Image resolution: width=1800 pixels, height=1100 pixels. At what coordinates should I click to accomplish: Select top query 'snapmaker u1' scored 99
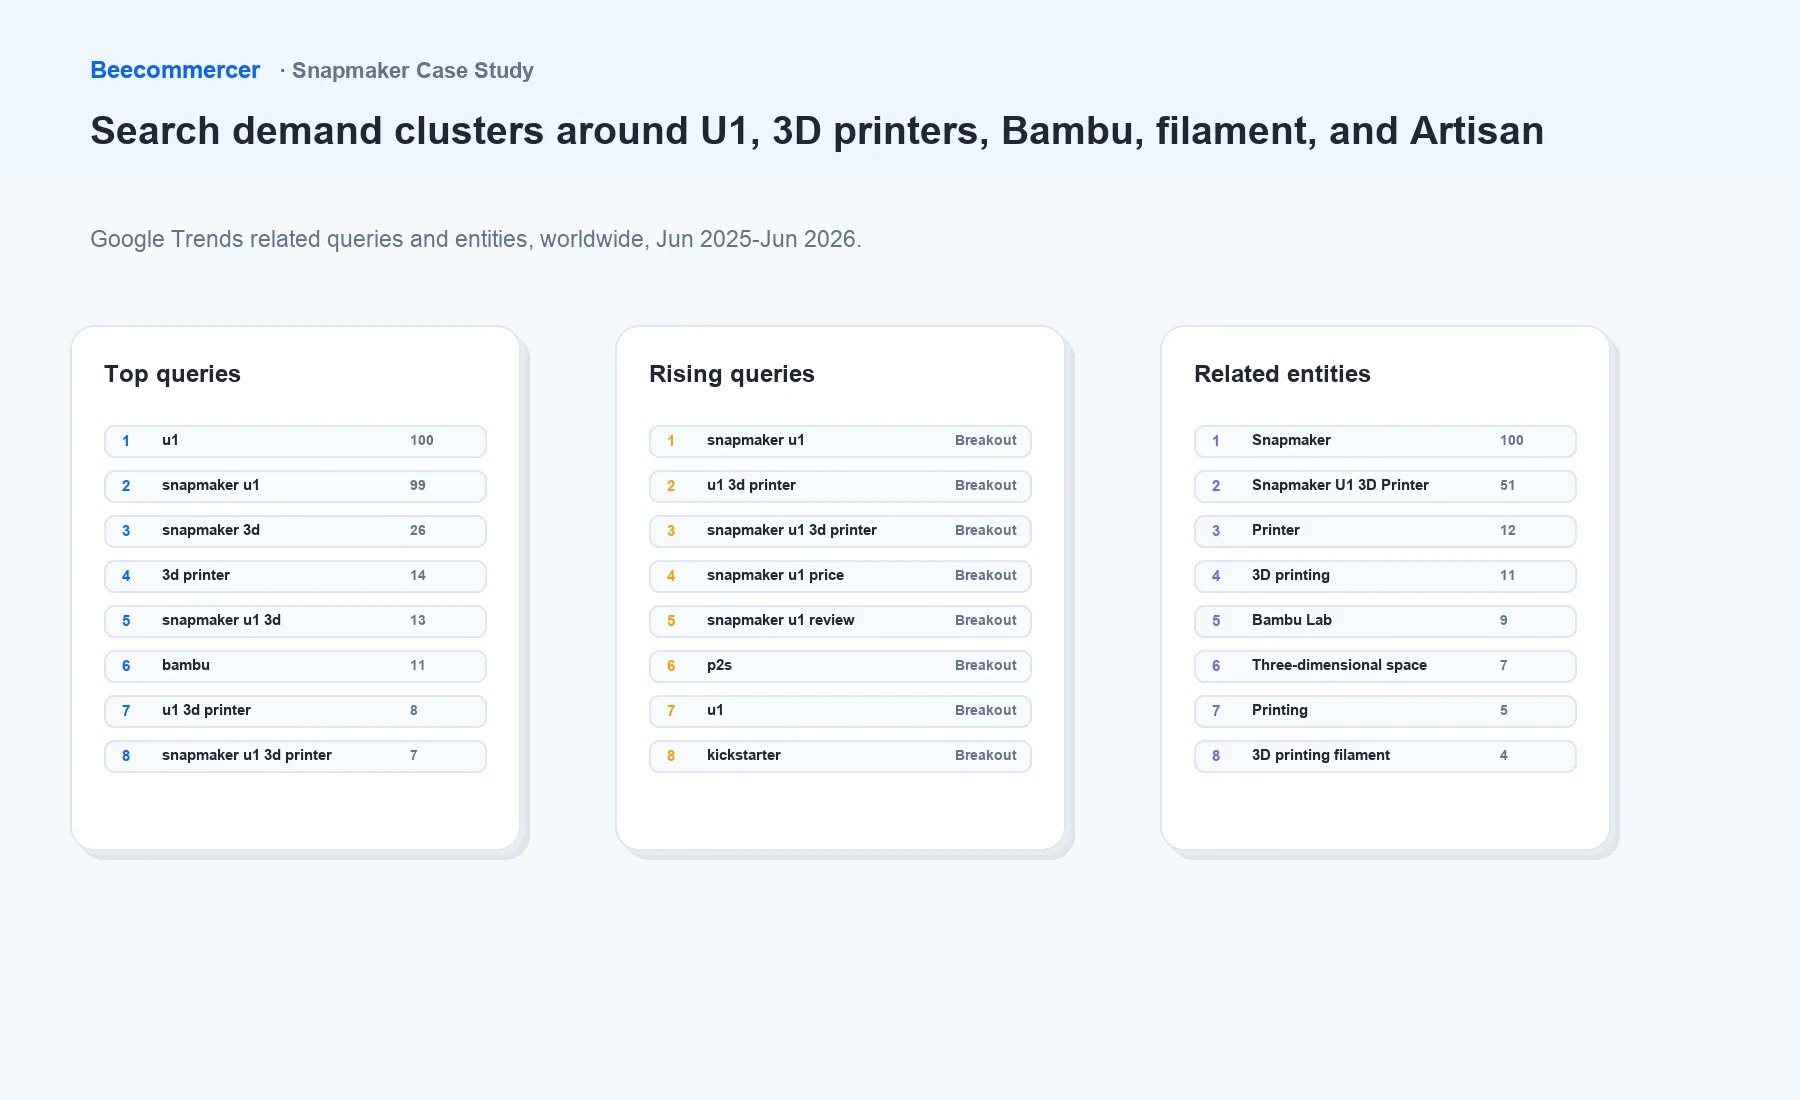click(x=295, y=486)
